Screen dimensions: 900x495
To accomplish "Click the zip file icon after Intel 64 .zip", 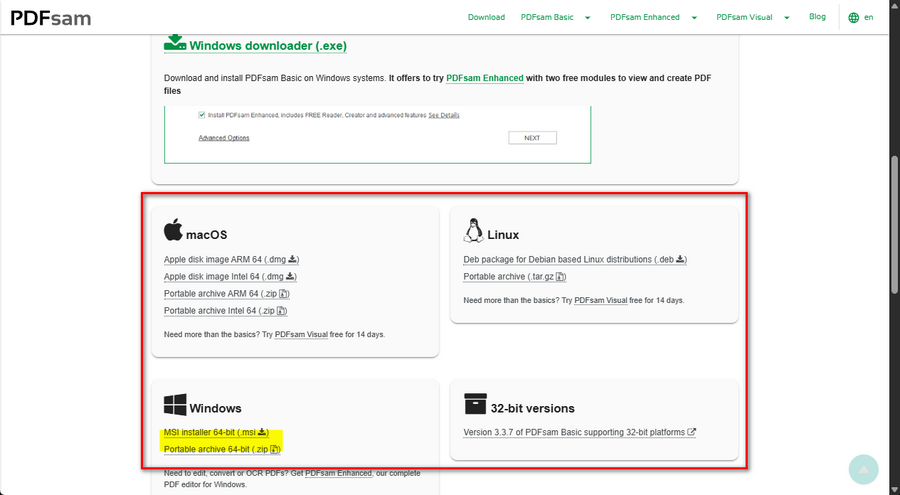I will click(x=281, y=311).
